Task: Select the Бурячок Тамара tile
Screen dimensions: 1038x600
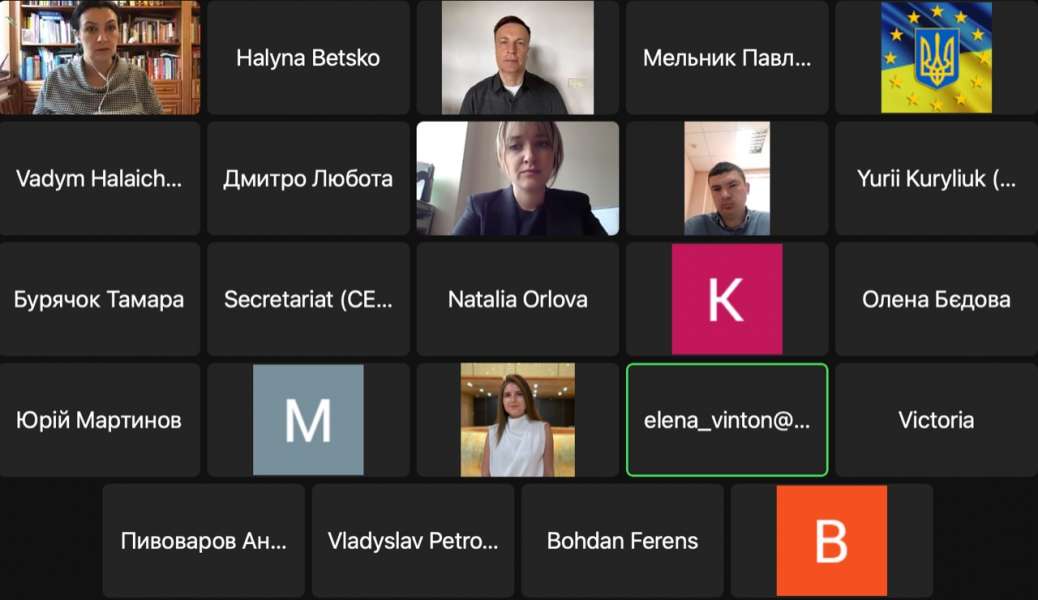Action: click(x=99, y=299)
